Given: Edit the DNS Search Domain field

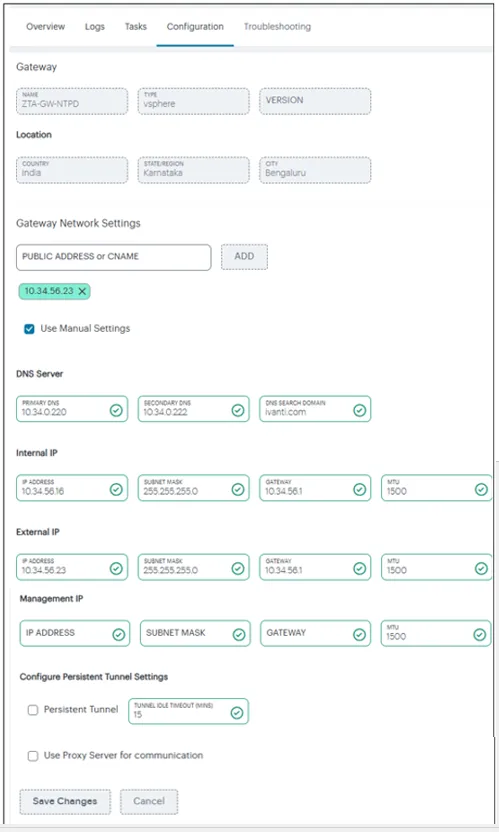Looking at the screenshot, I should click(x=315, y=409).
